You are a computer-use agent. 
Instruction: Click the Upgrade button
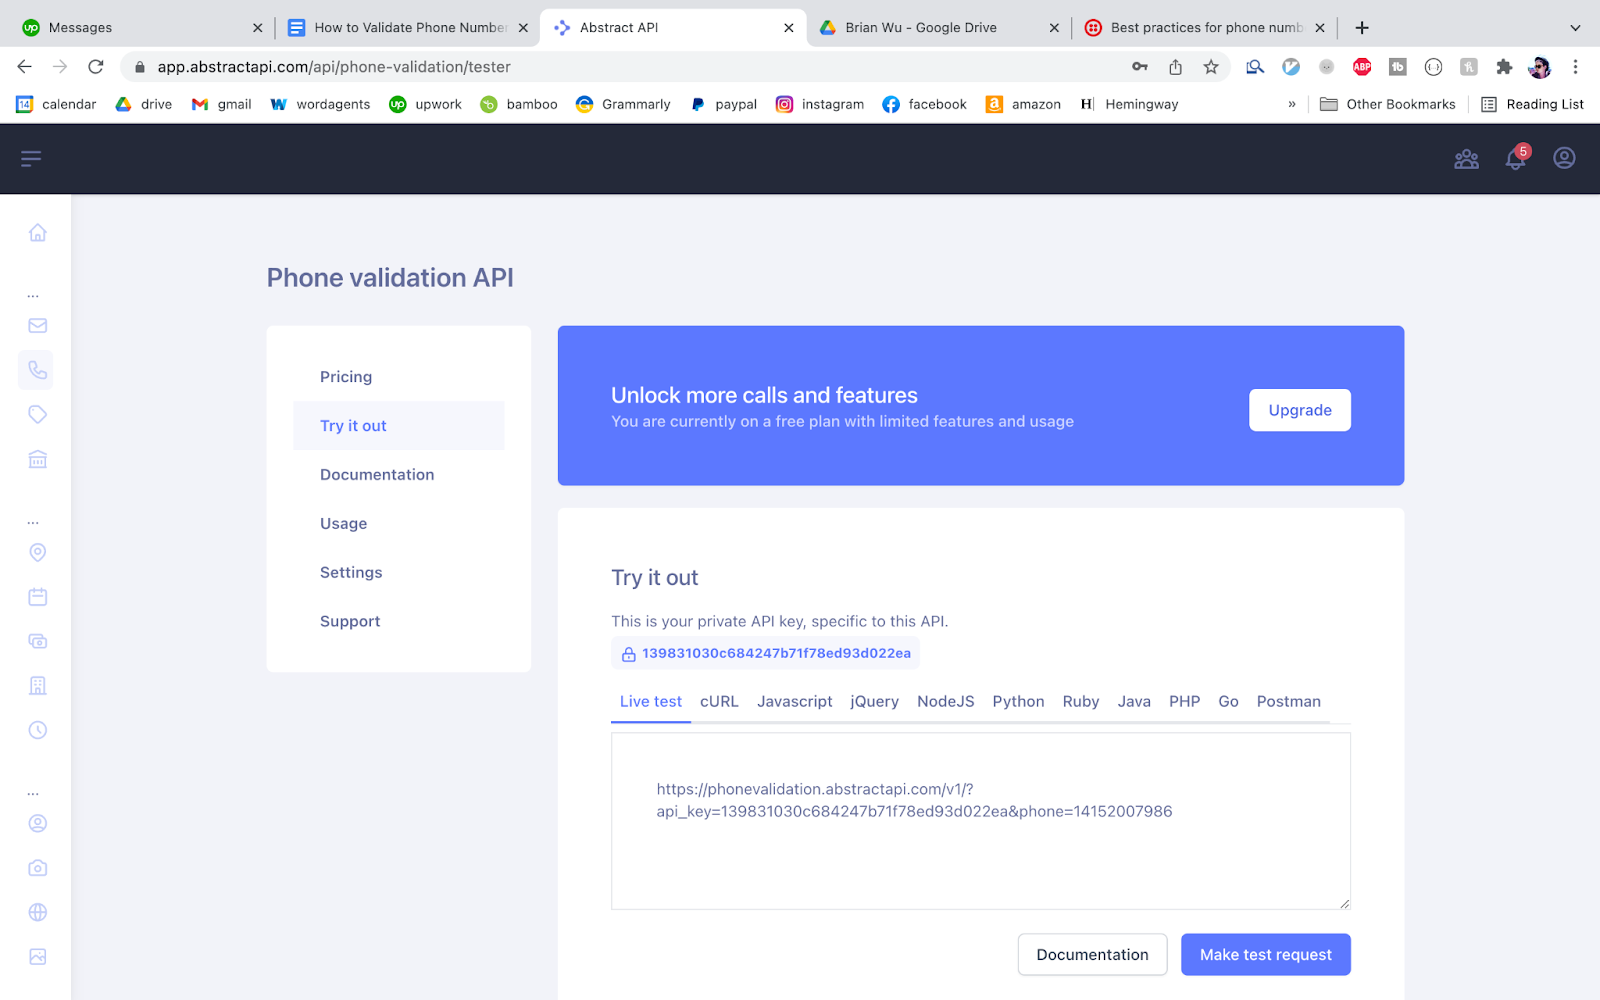(x=1299, y=410)
